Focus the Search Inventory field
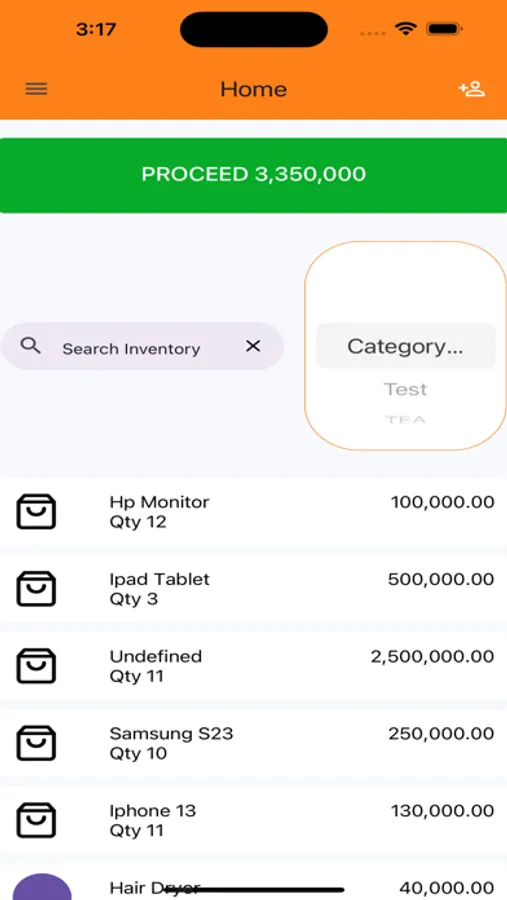Viewport: 507px width, 900px height. click(142, 346)
